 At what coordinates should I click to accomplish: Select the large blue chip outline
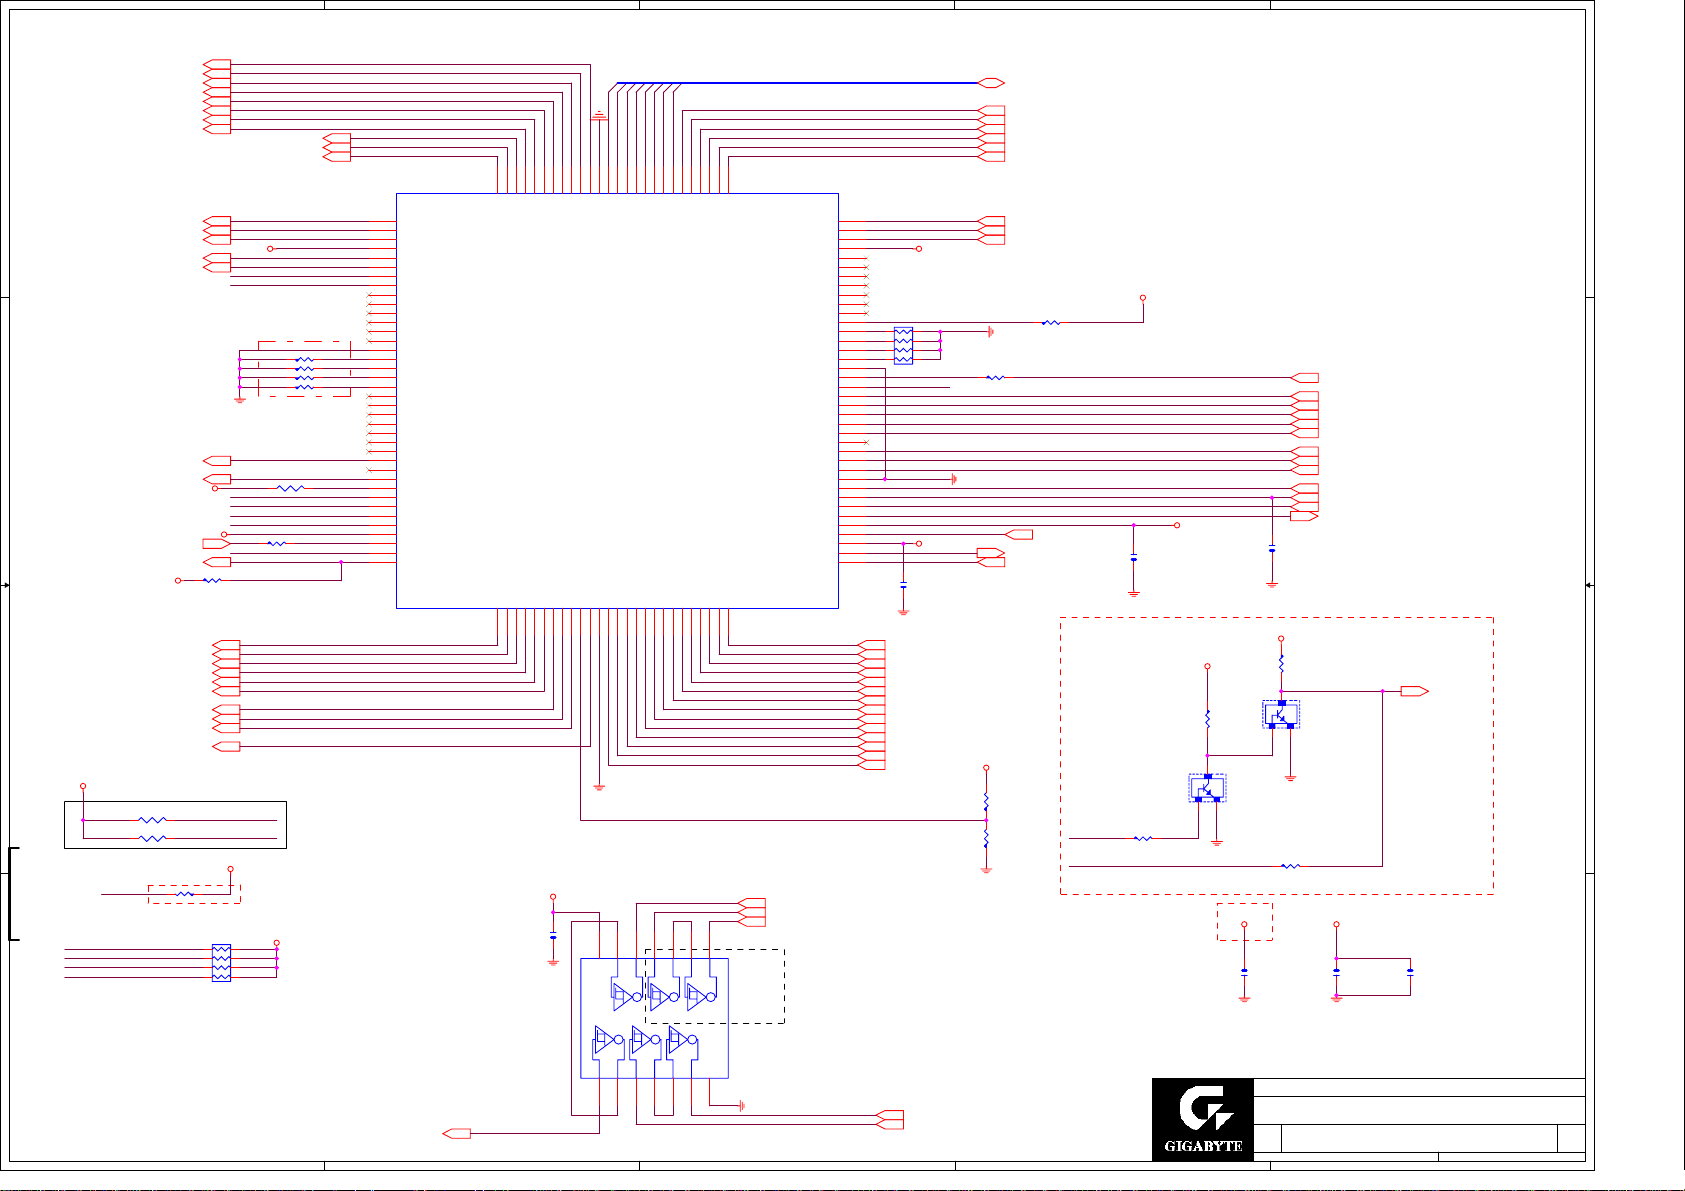617,400
